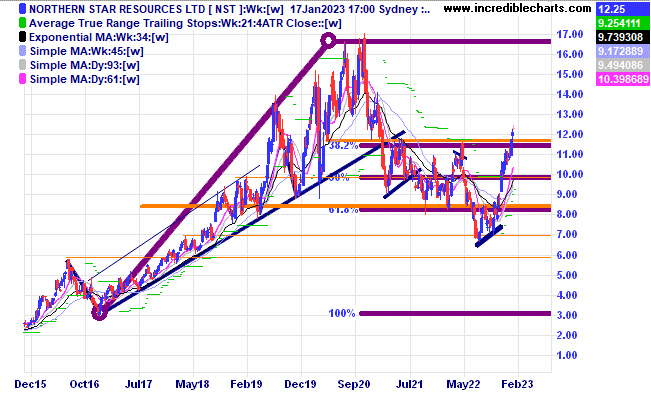The height and width of the screenshot is (395, 651).
Task: Click the Feb19 date axis label
Action: [x=247, y=384]
